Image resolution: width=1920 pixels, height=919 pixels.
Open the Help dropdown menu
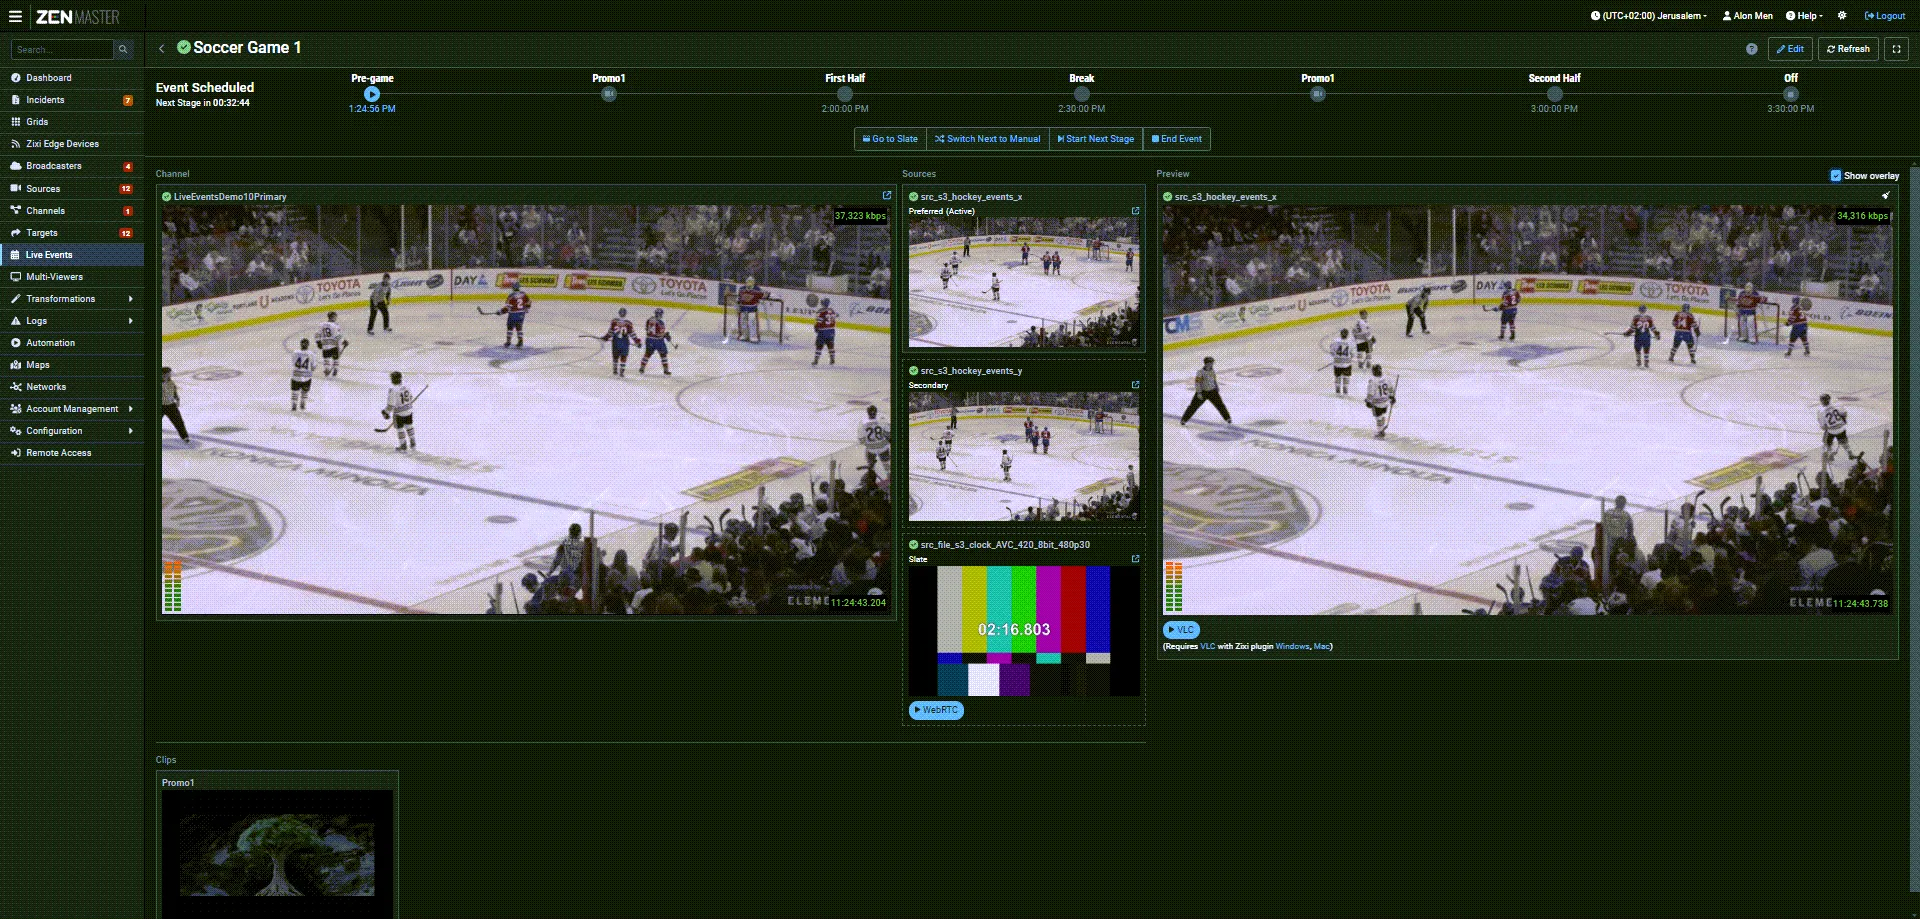point(1805,16)
